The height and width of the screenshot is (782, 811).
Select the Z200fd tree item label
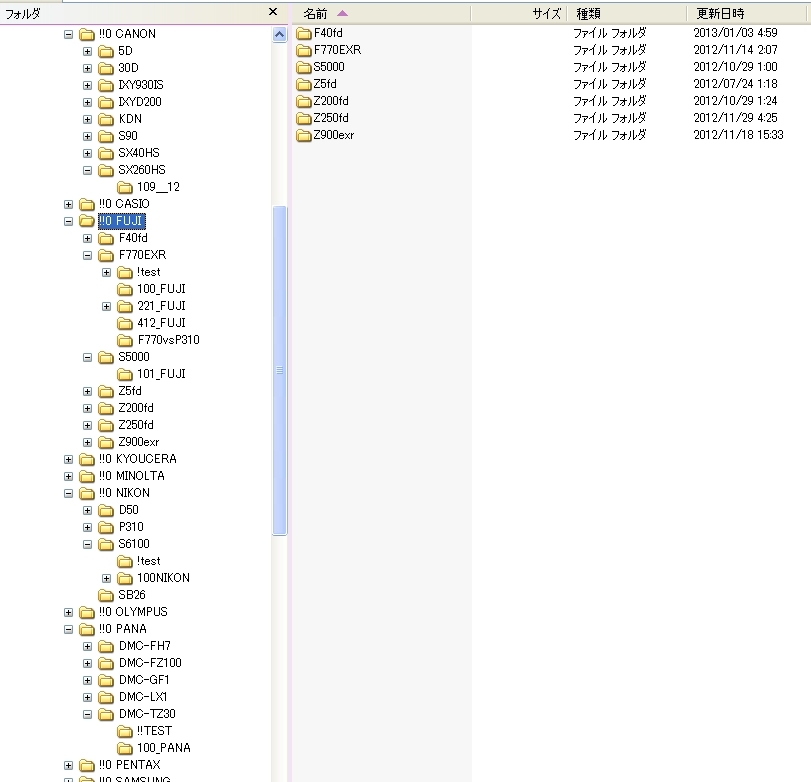coord(136,408)
